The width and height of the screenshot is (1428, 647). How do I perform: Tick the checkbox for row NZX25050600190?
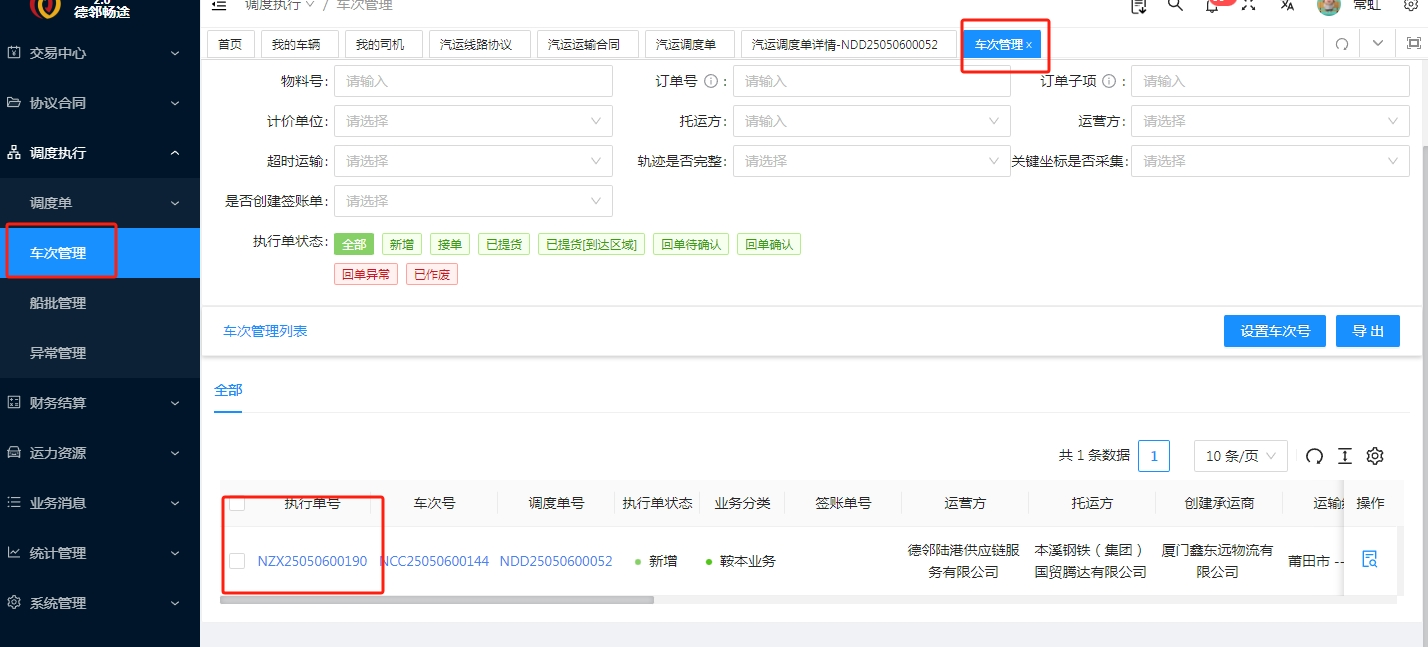[237, 561]
